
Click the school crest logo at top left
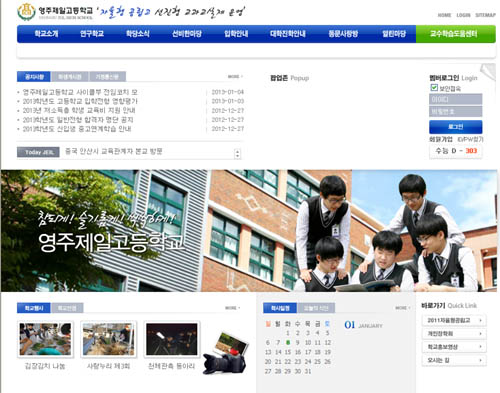pyautogui.click(x=26, y=12)
